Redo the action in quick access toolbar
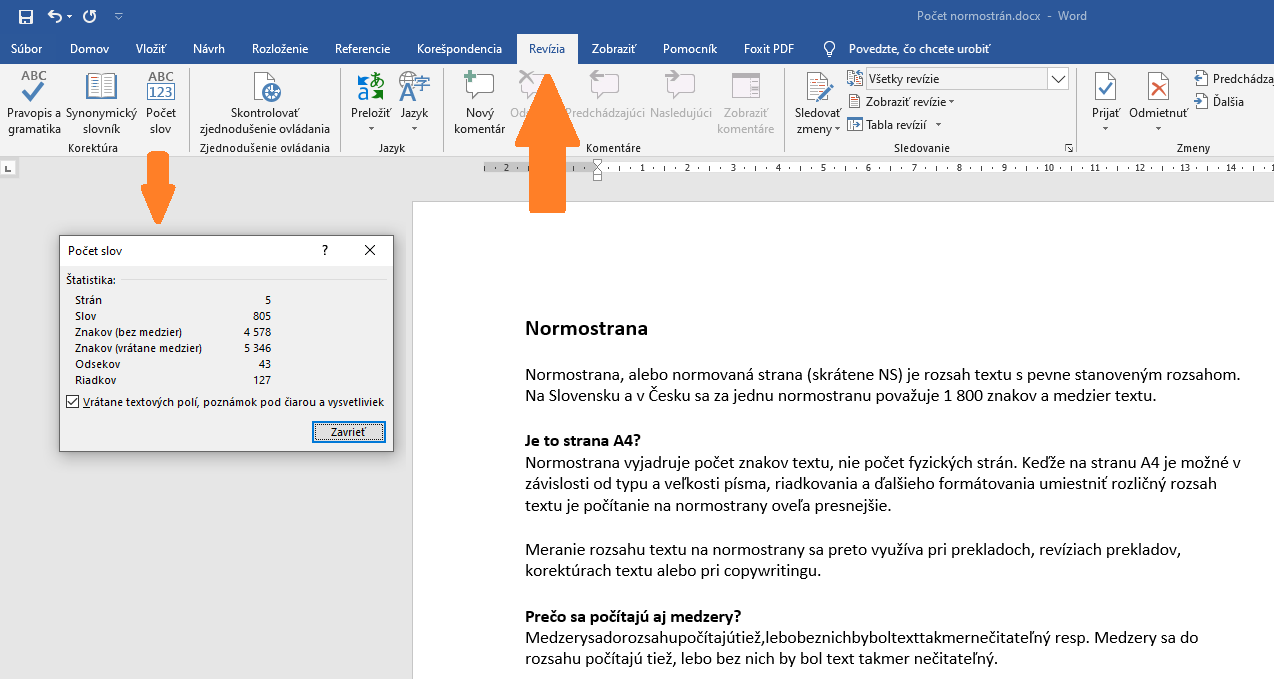The image size is (1274, 679). (x=90, y=16)
